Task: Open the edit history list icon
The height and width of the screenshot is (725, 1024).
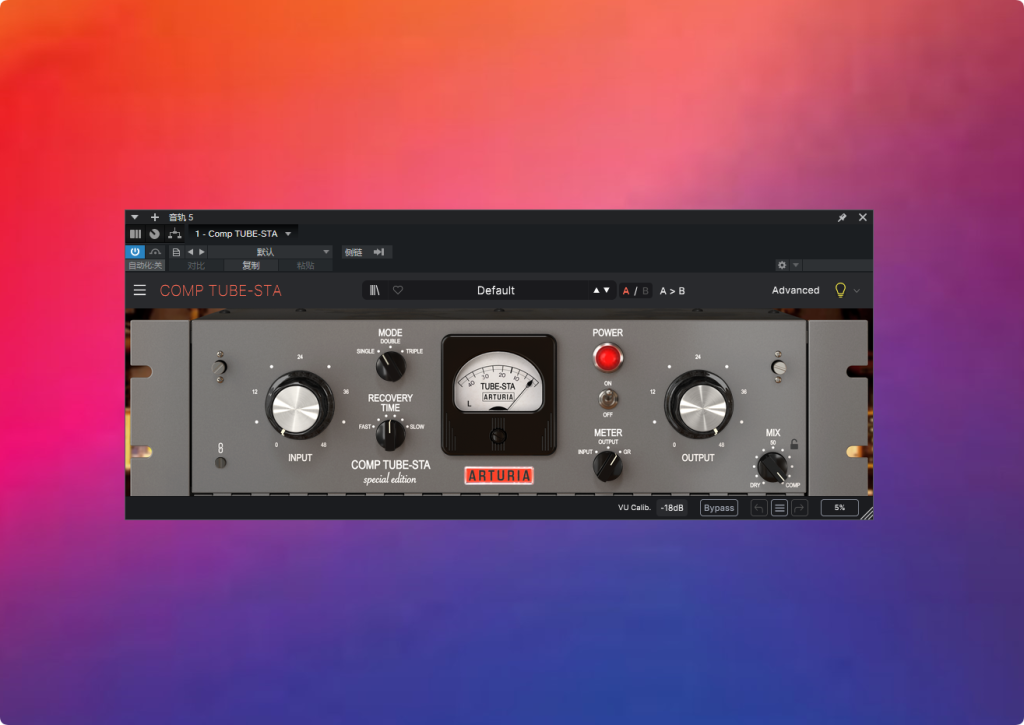Action: [779, 508]
